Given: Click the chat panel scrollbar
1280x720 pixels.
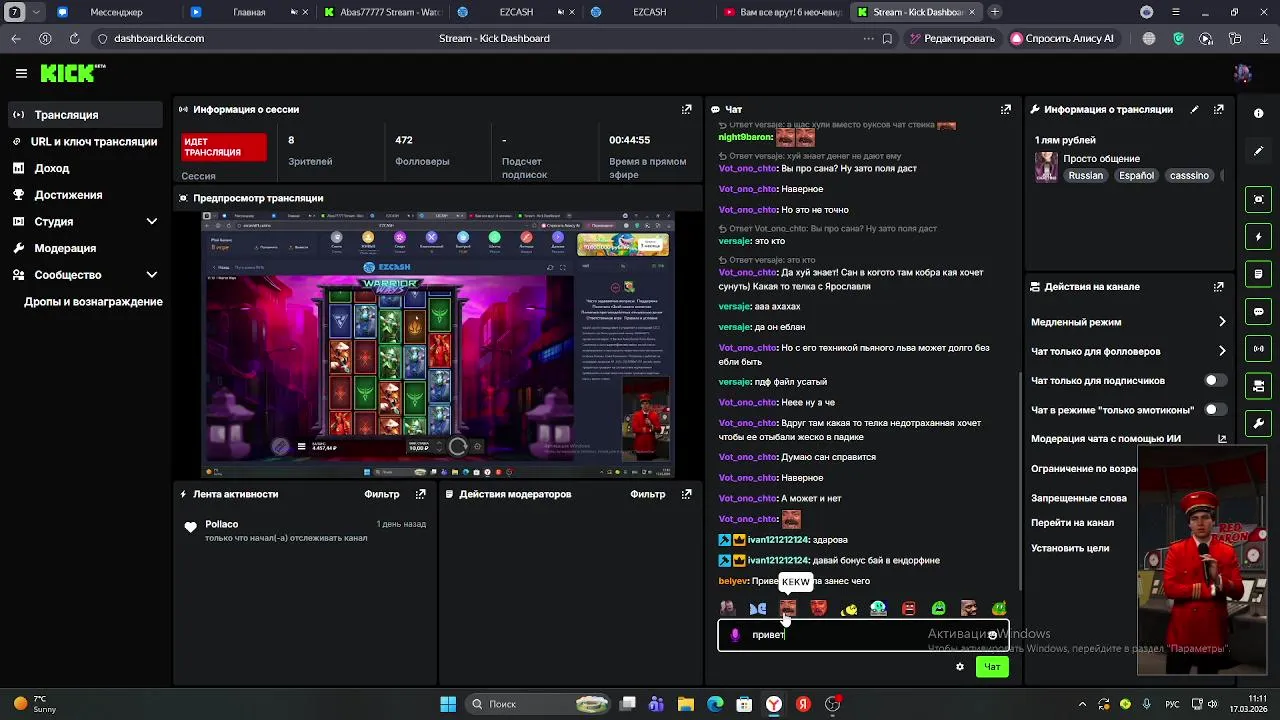Looking at the screenshot, I should coord(1019,480).
